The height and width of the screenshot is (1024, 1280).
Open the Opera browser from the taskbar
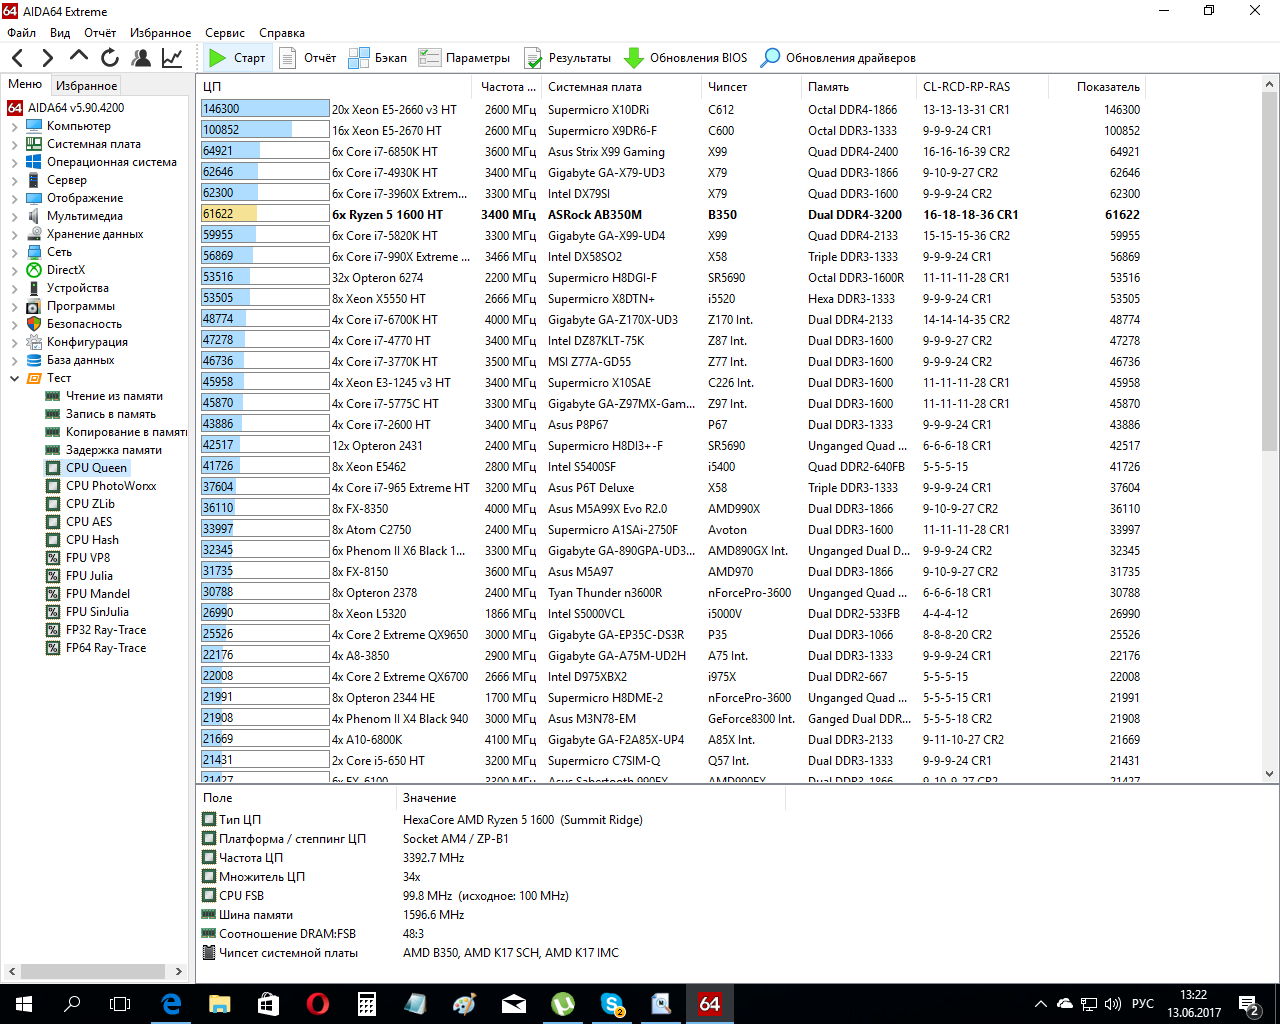318,1004
